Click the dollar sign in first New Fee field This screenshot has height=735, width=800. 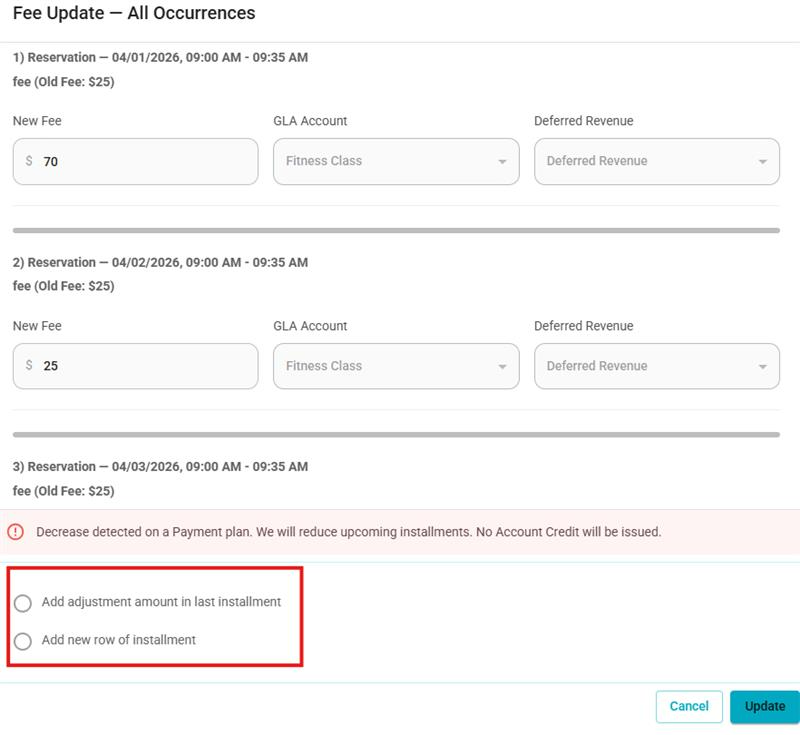pos(29,161)
